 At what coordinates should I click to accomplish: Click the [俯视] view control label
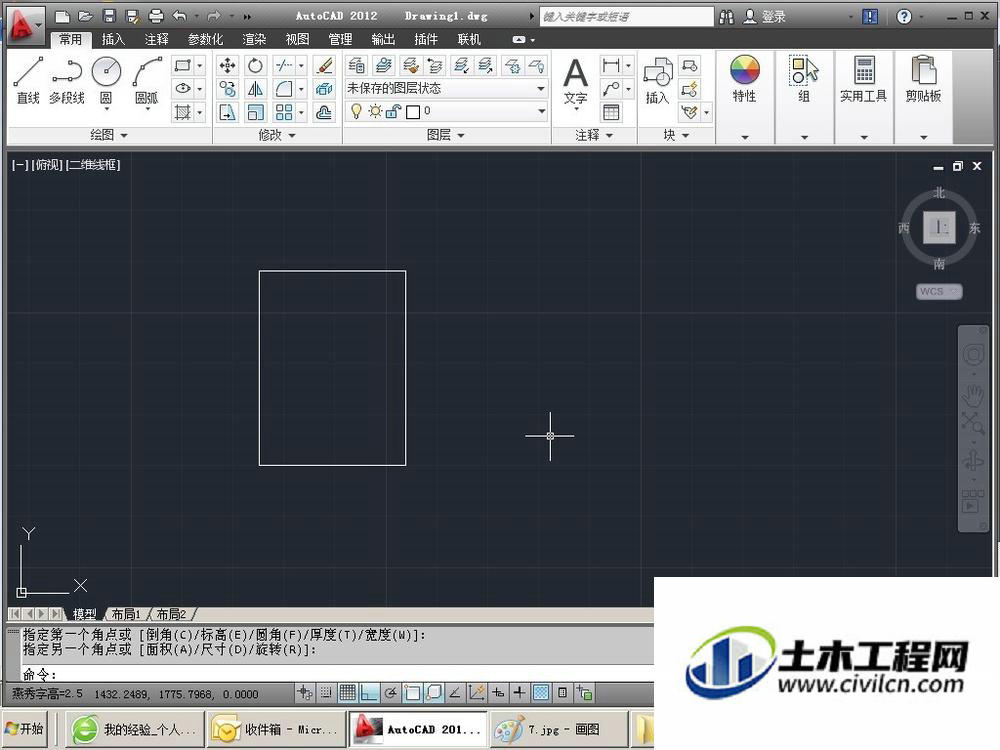pos(47,165)
